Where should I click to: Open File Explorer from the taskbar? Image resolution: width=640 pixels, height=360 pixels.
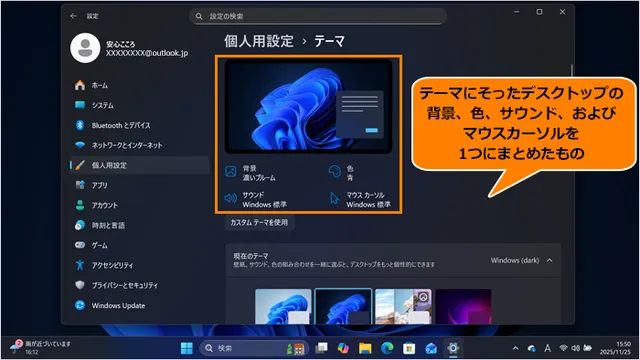click(x=365, y=348)
